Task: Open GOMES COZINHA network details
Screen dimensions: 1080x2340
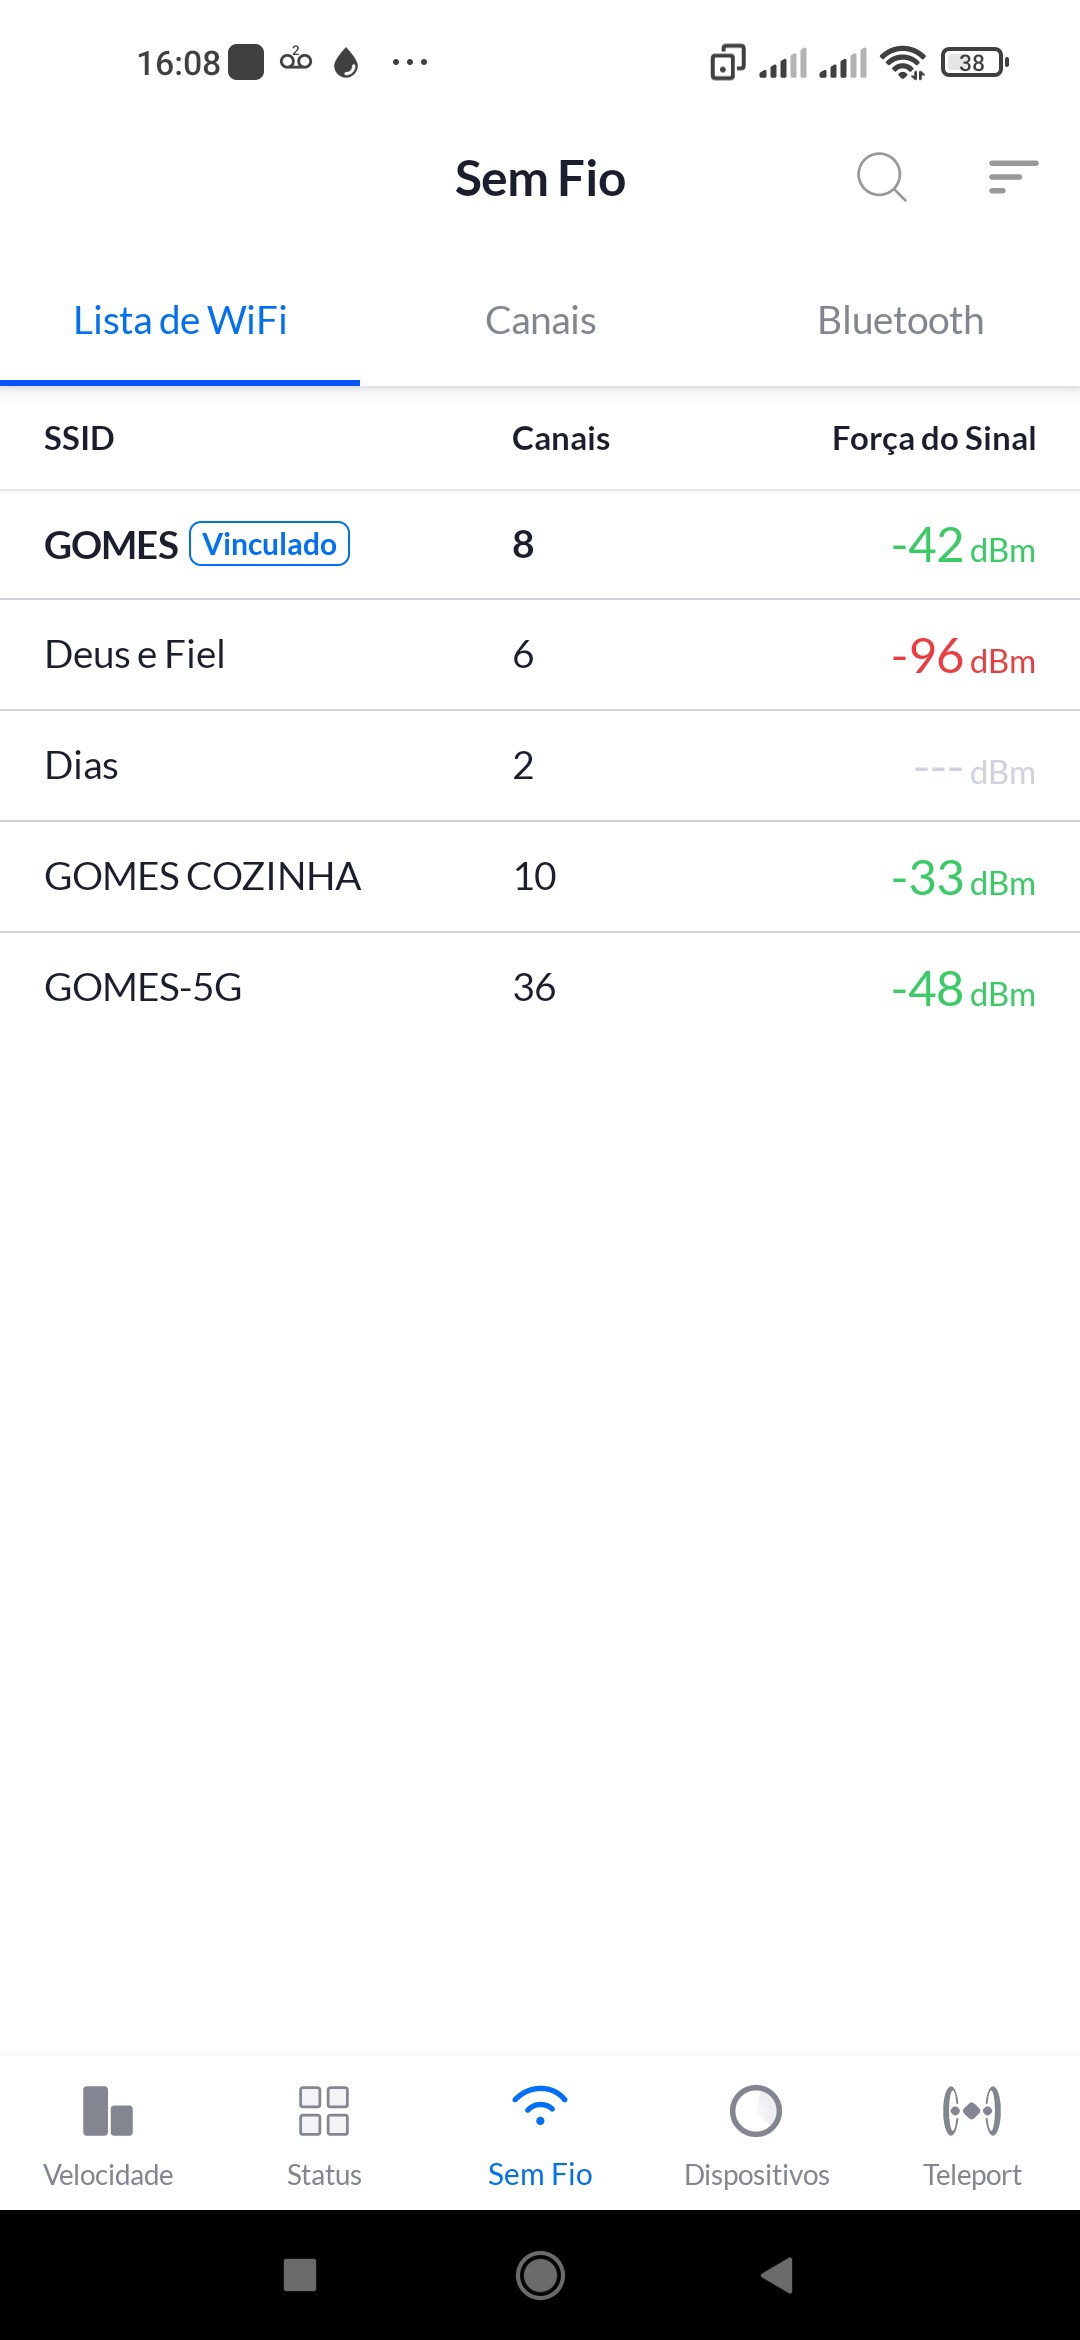Action: coord(540,877)
